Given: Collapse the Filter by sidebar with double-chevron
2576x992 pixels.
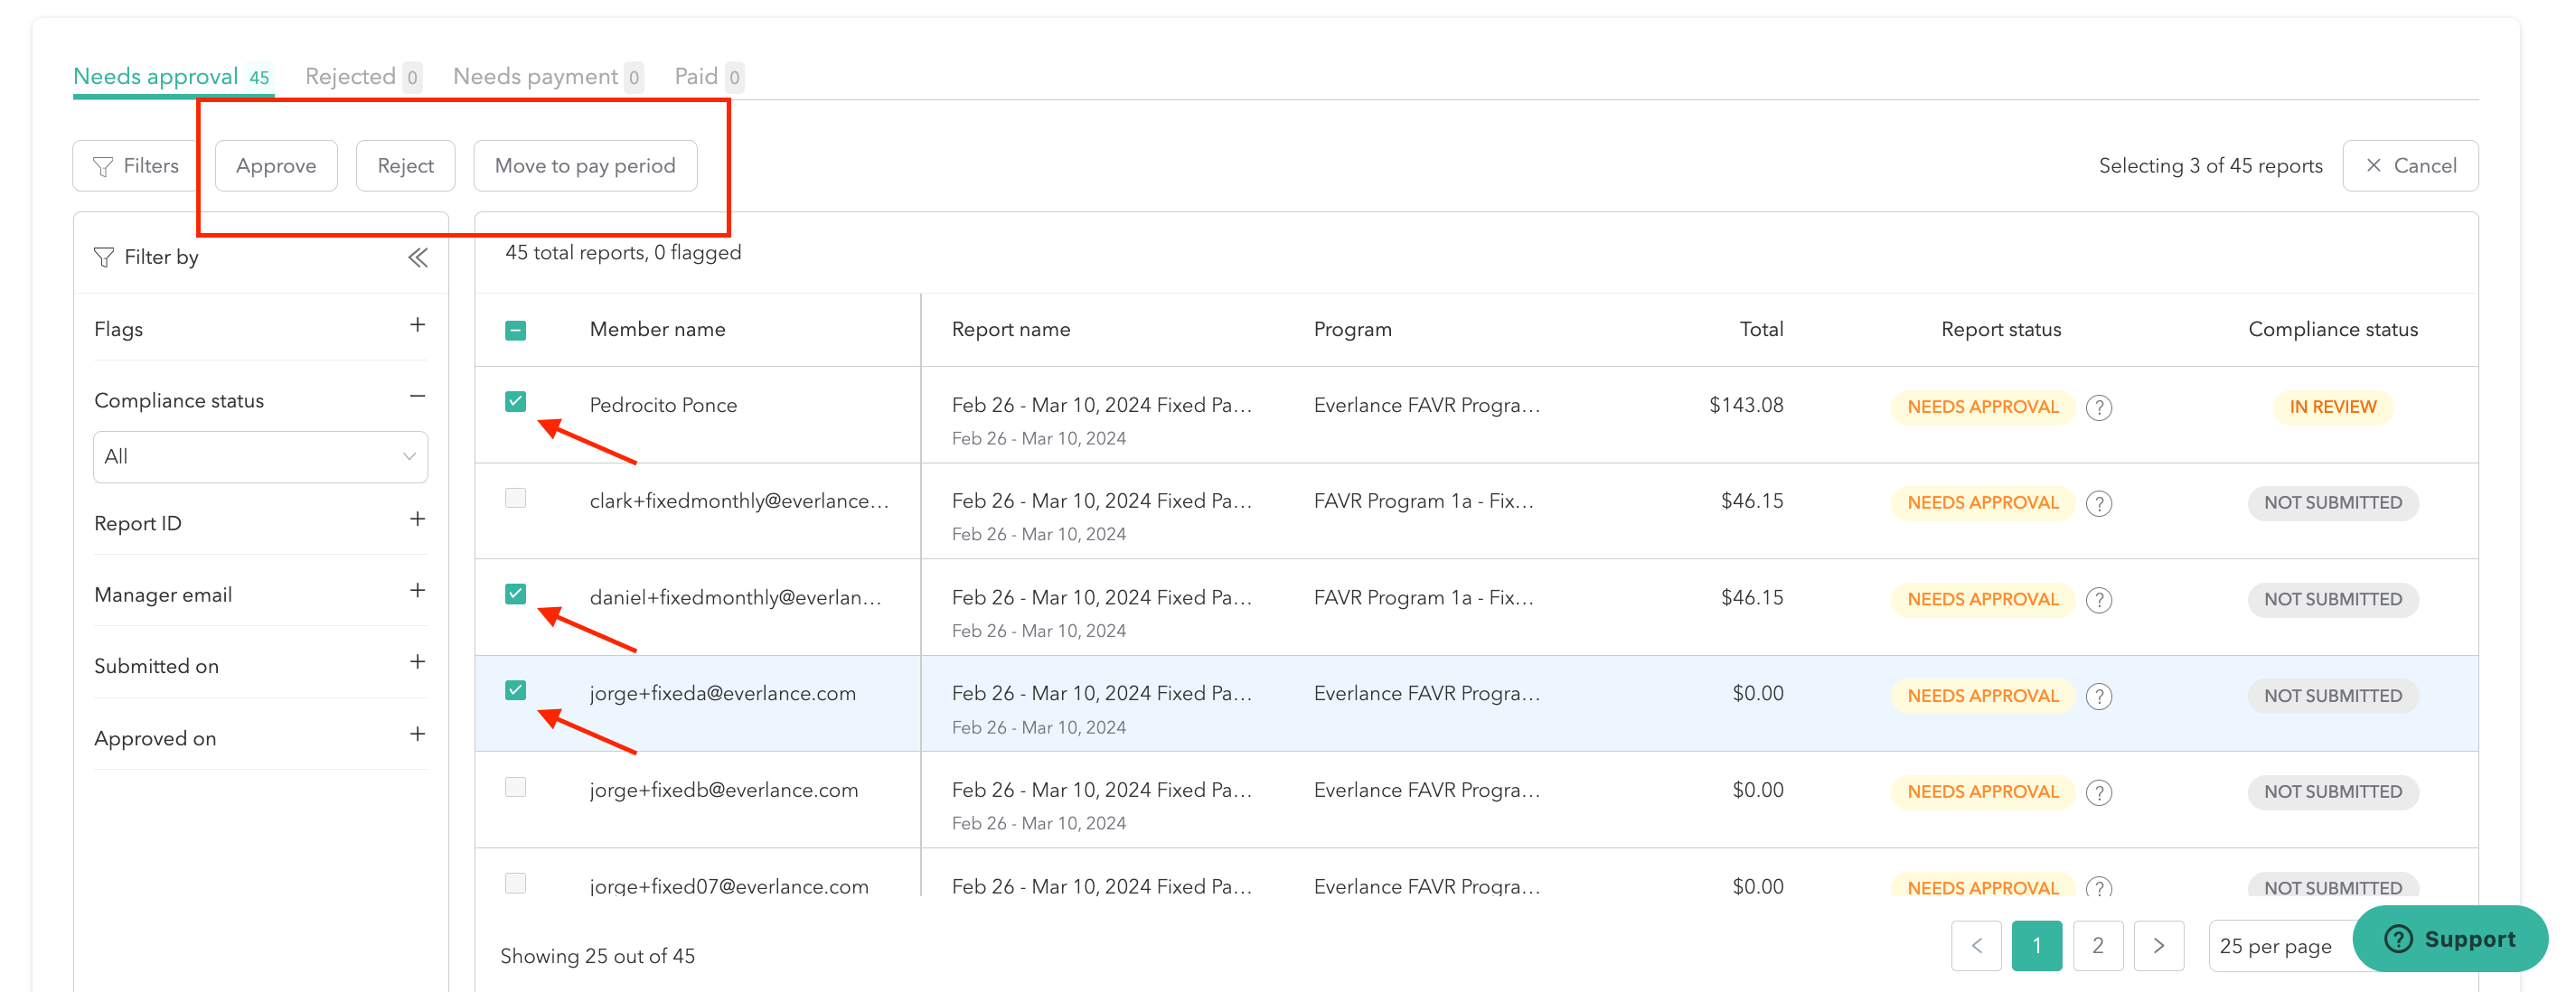Looking at the screenshot, I should point(416,257).
